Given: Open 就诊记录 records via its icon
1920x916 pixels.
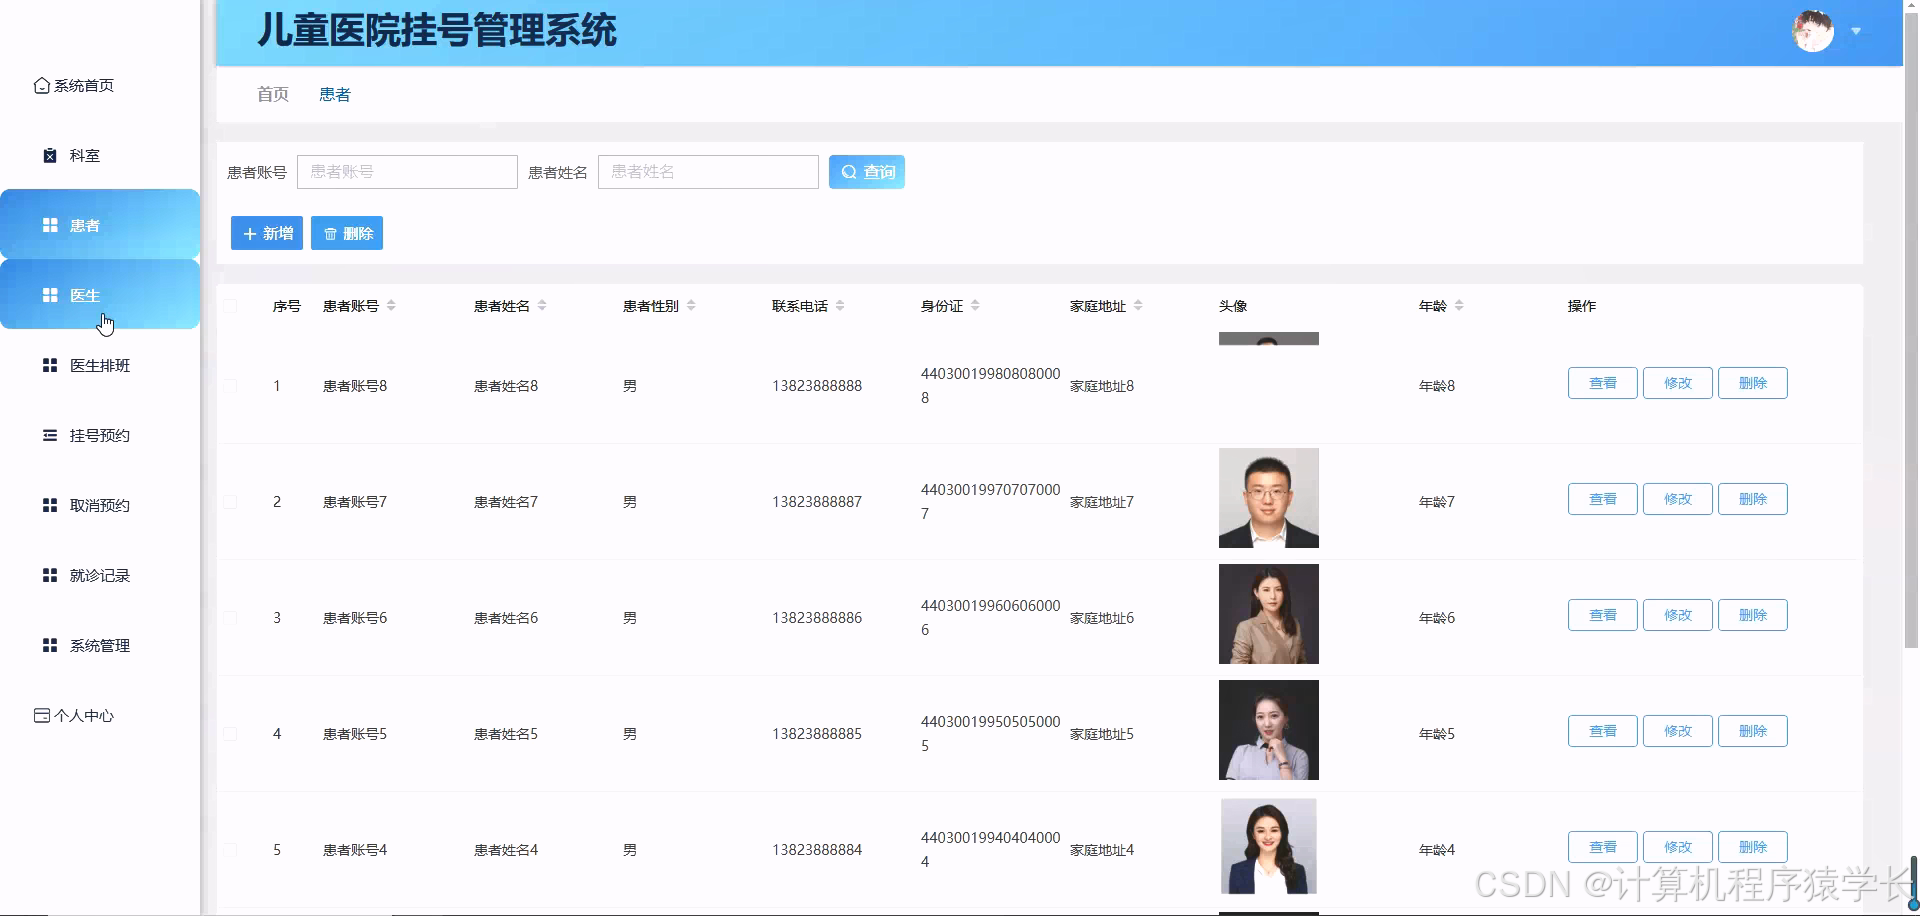Looking at the screenshot, I should tap(50, 575).
